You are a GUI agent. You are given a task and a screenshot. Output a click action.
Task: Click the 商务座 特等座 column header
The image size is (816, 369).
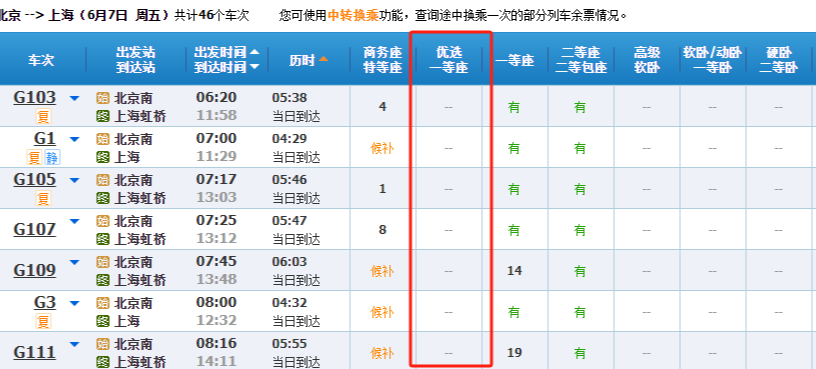click(383, 60)
